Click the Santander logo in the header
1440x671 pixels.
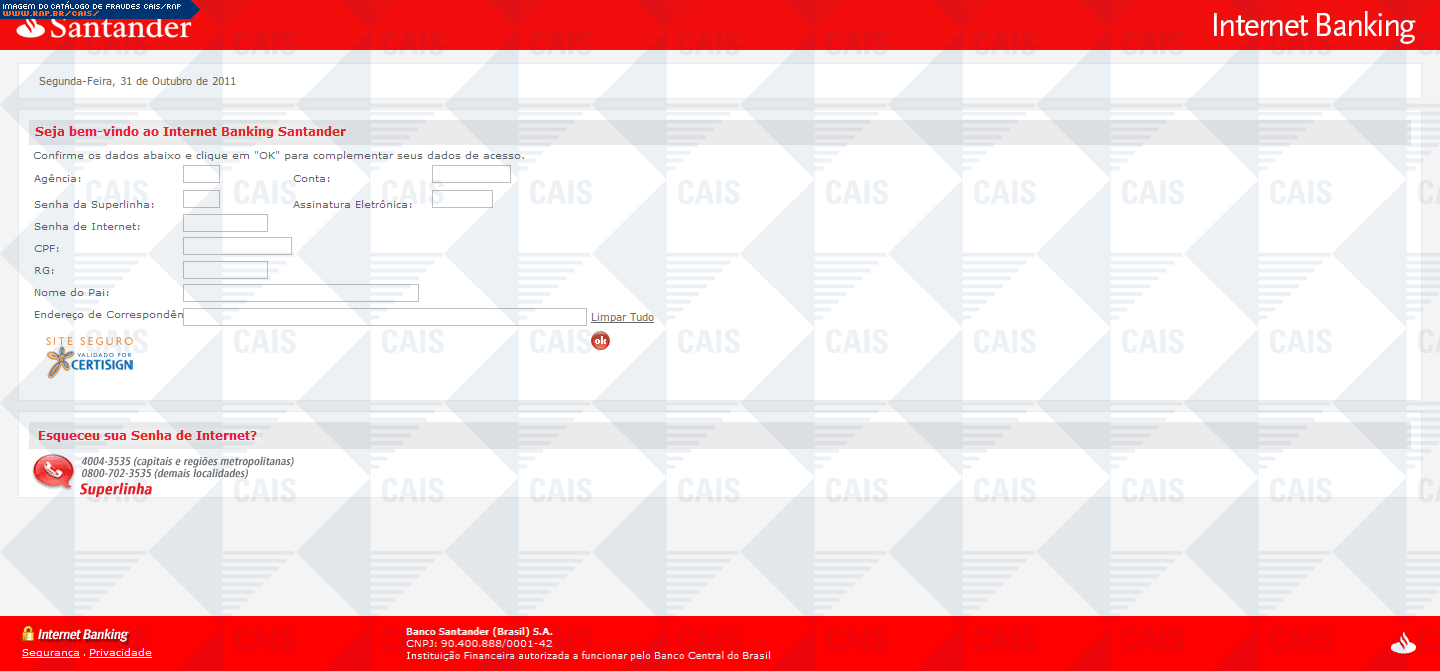[x=104, y=28]
